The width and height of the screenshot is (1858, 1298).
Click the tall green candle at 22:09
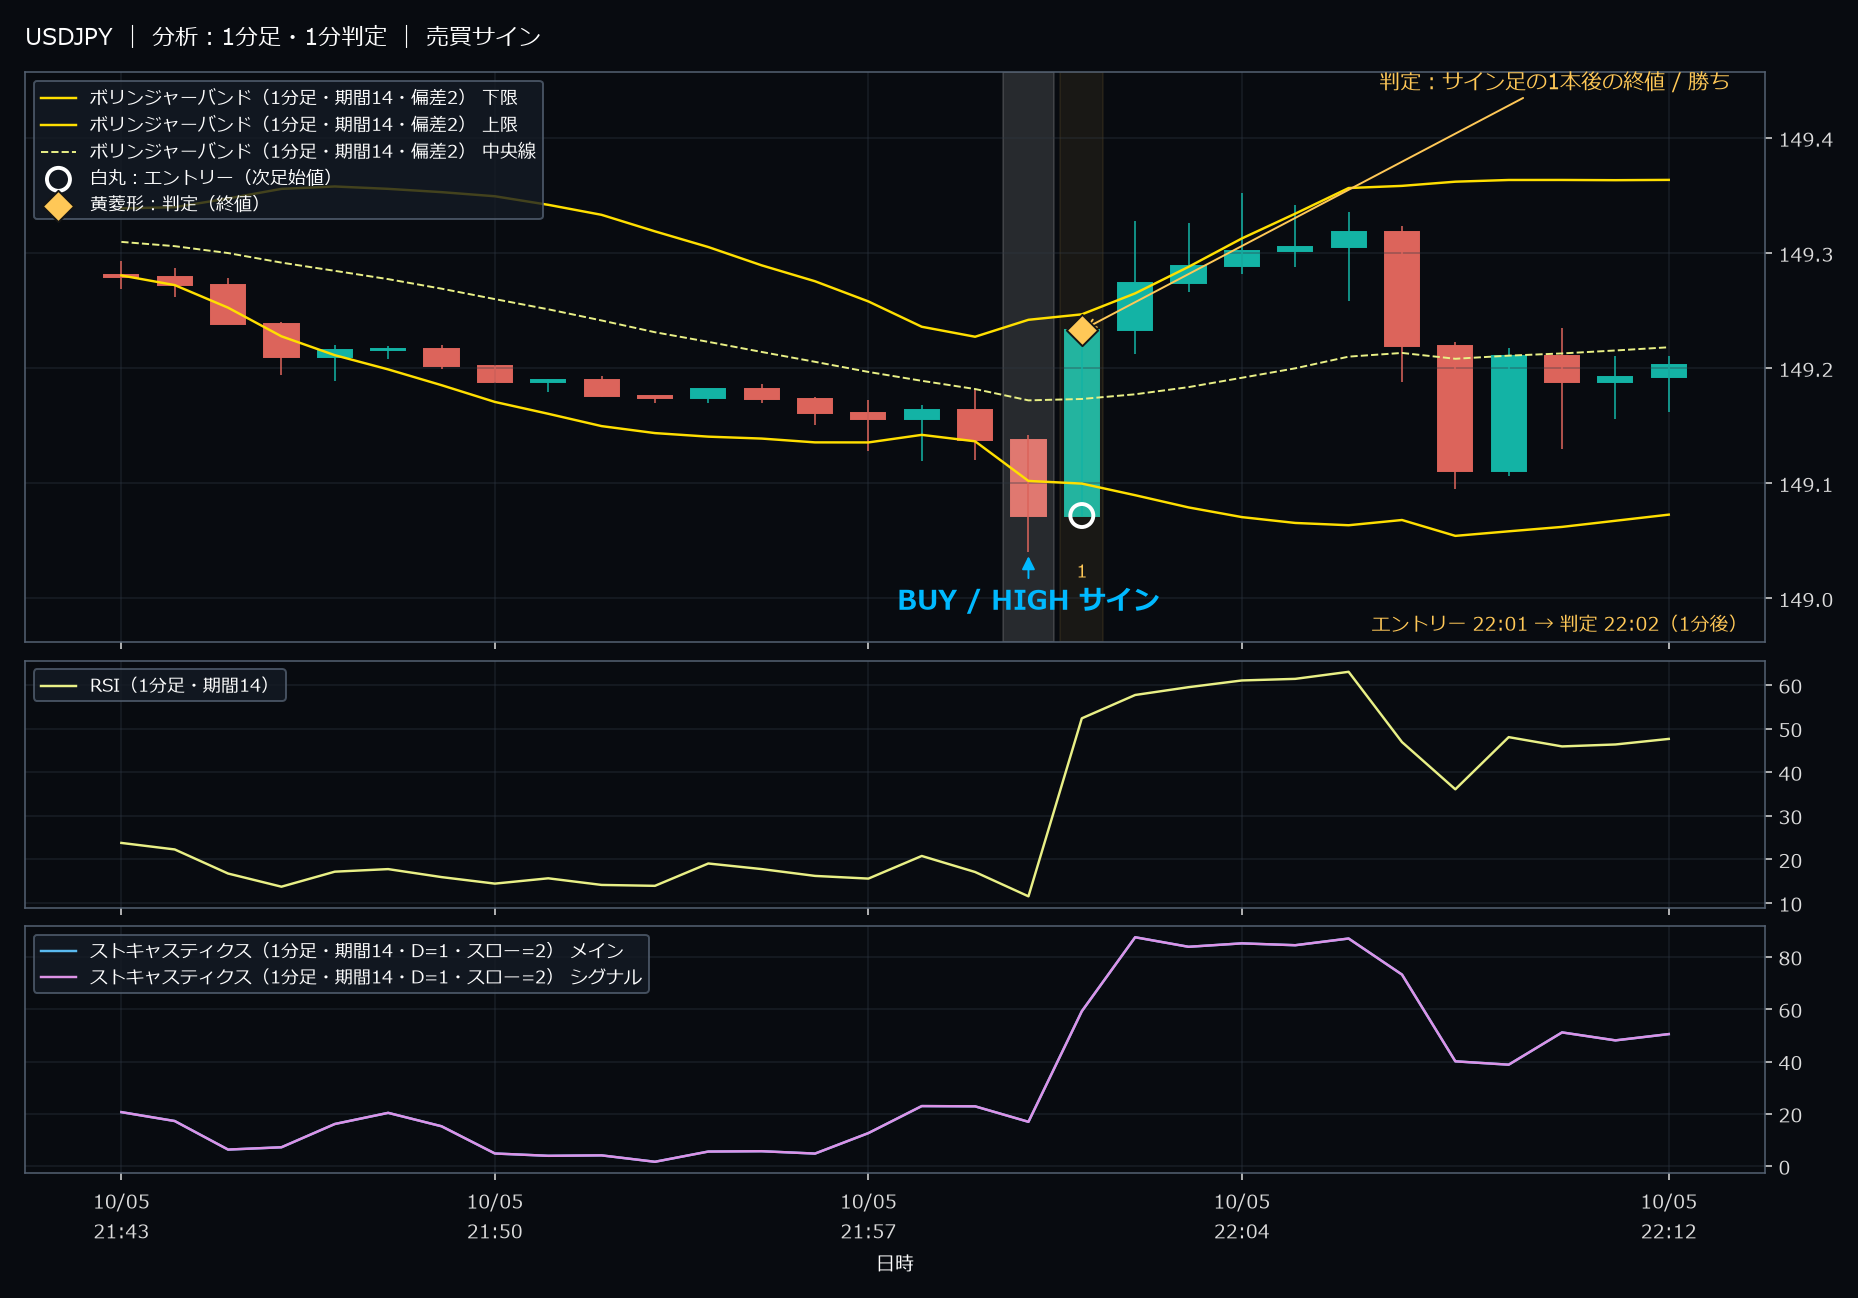[x=1509, y=413]
